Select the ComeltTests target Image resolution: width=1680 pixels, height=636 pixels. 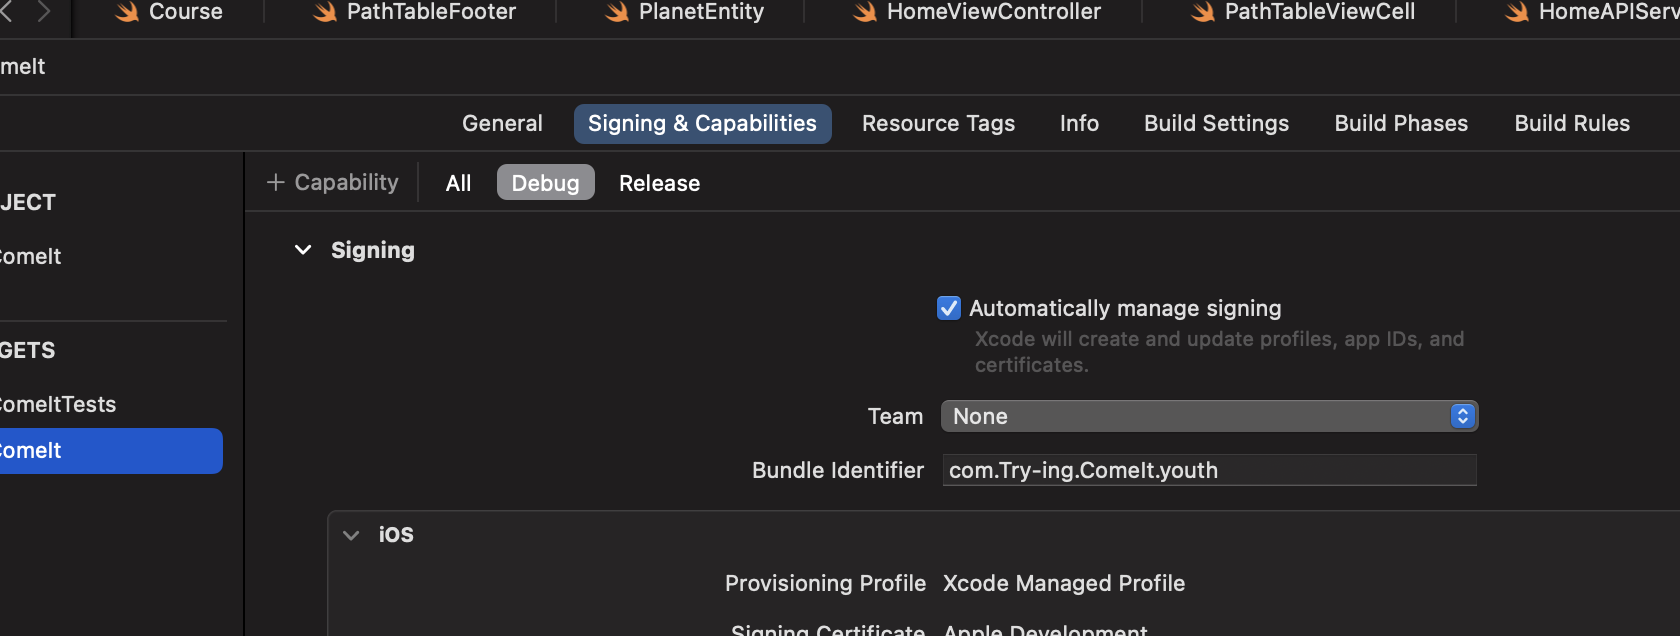pos(58,404)
